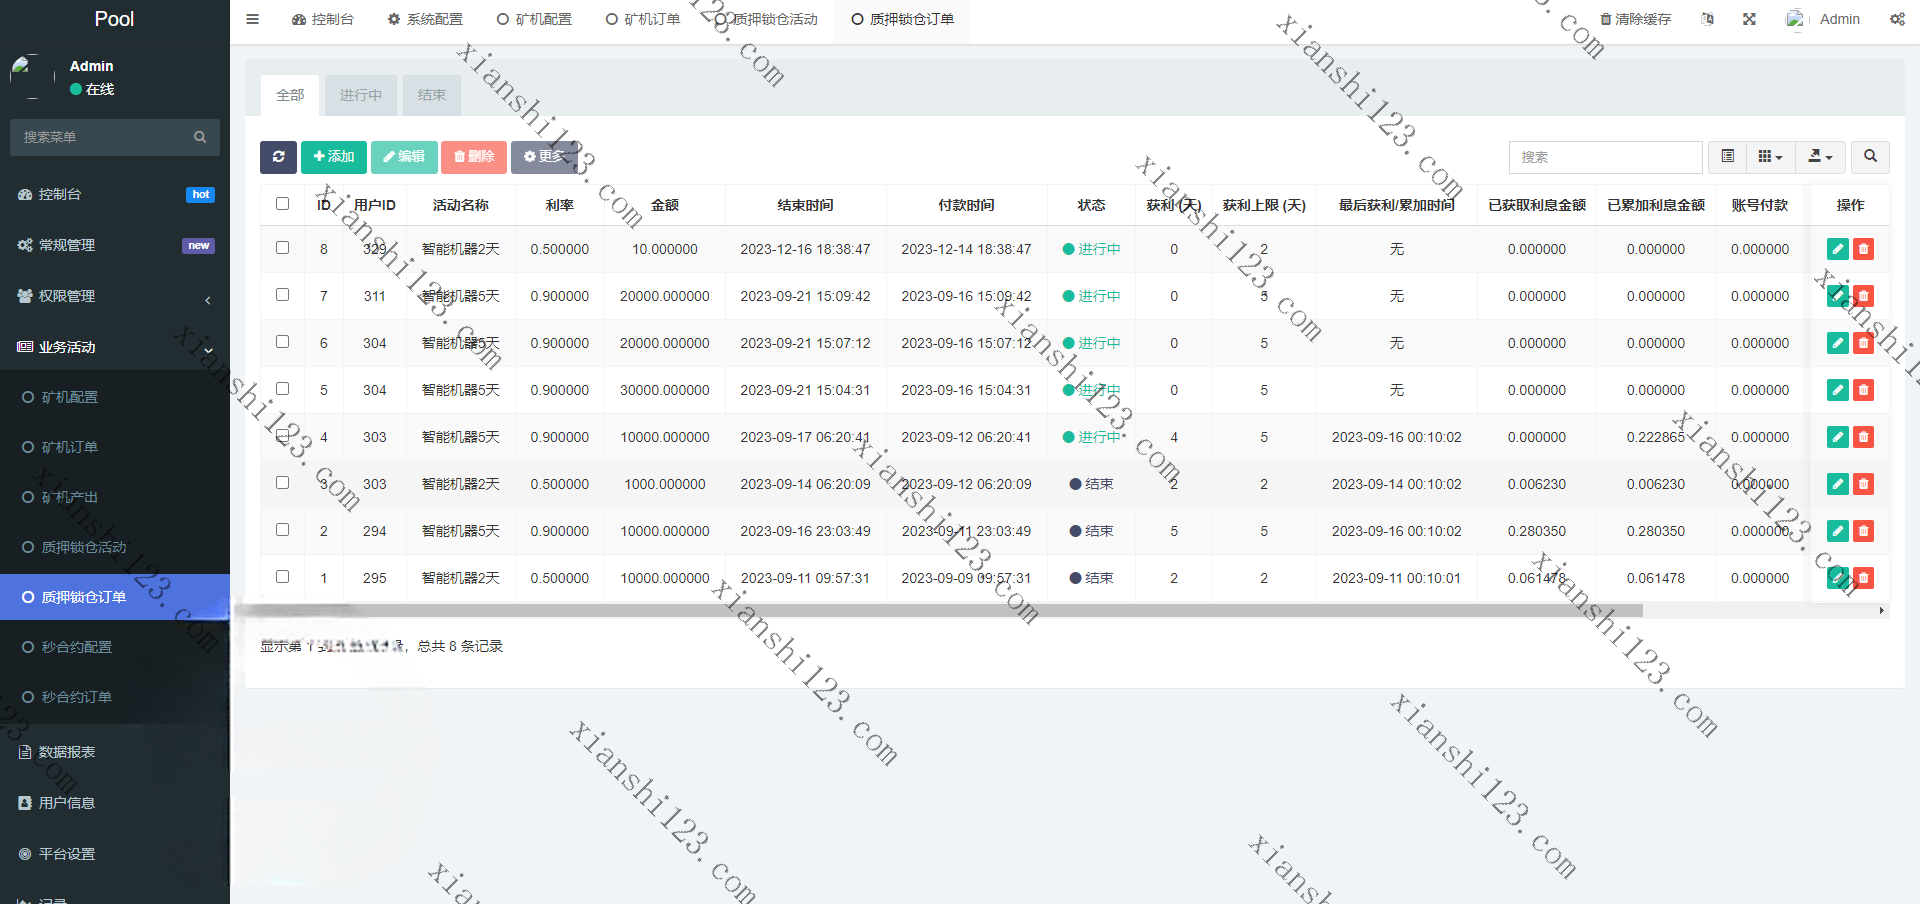Switch to the 进行中 tab

pyautogui.click(x=360, y=95)
